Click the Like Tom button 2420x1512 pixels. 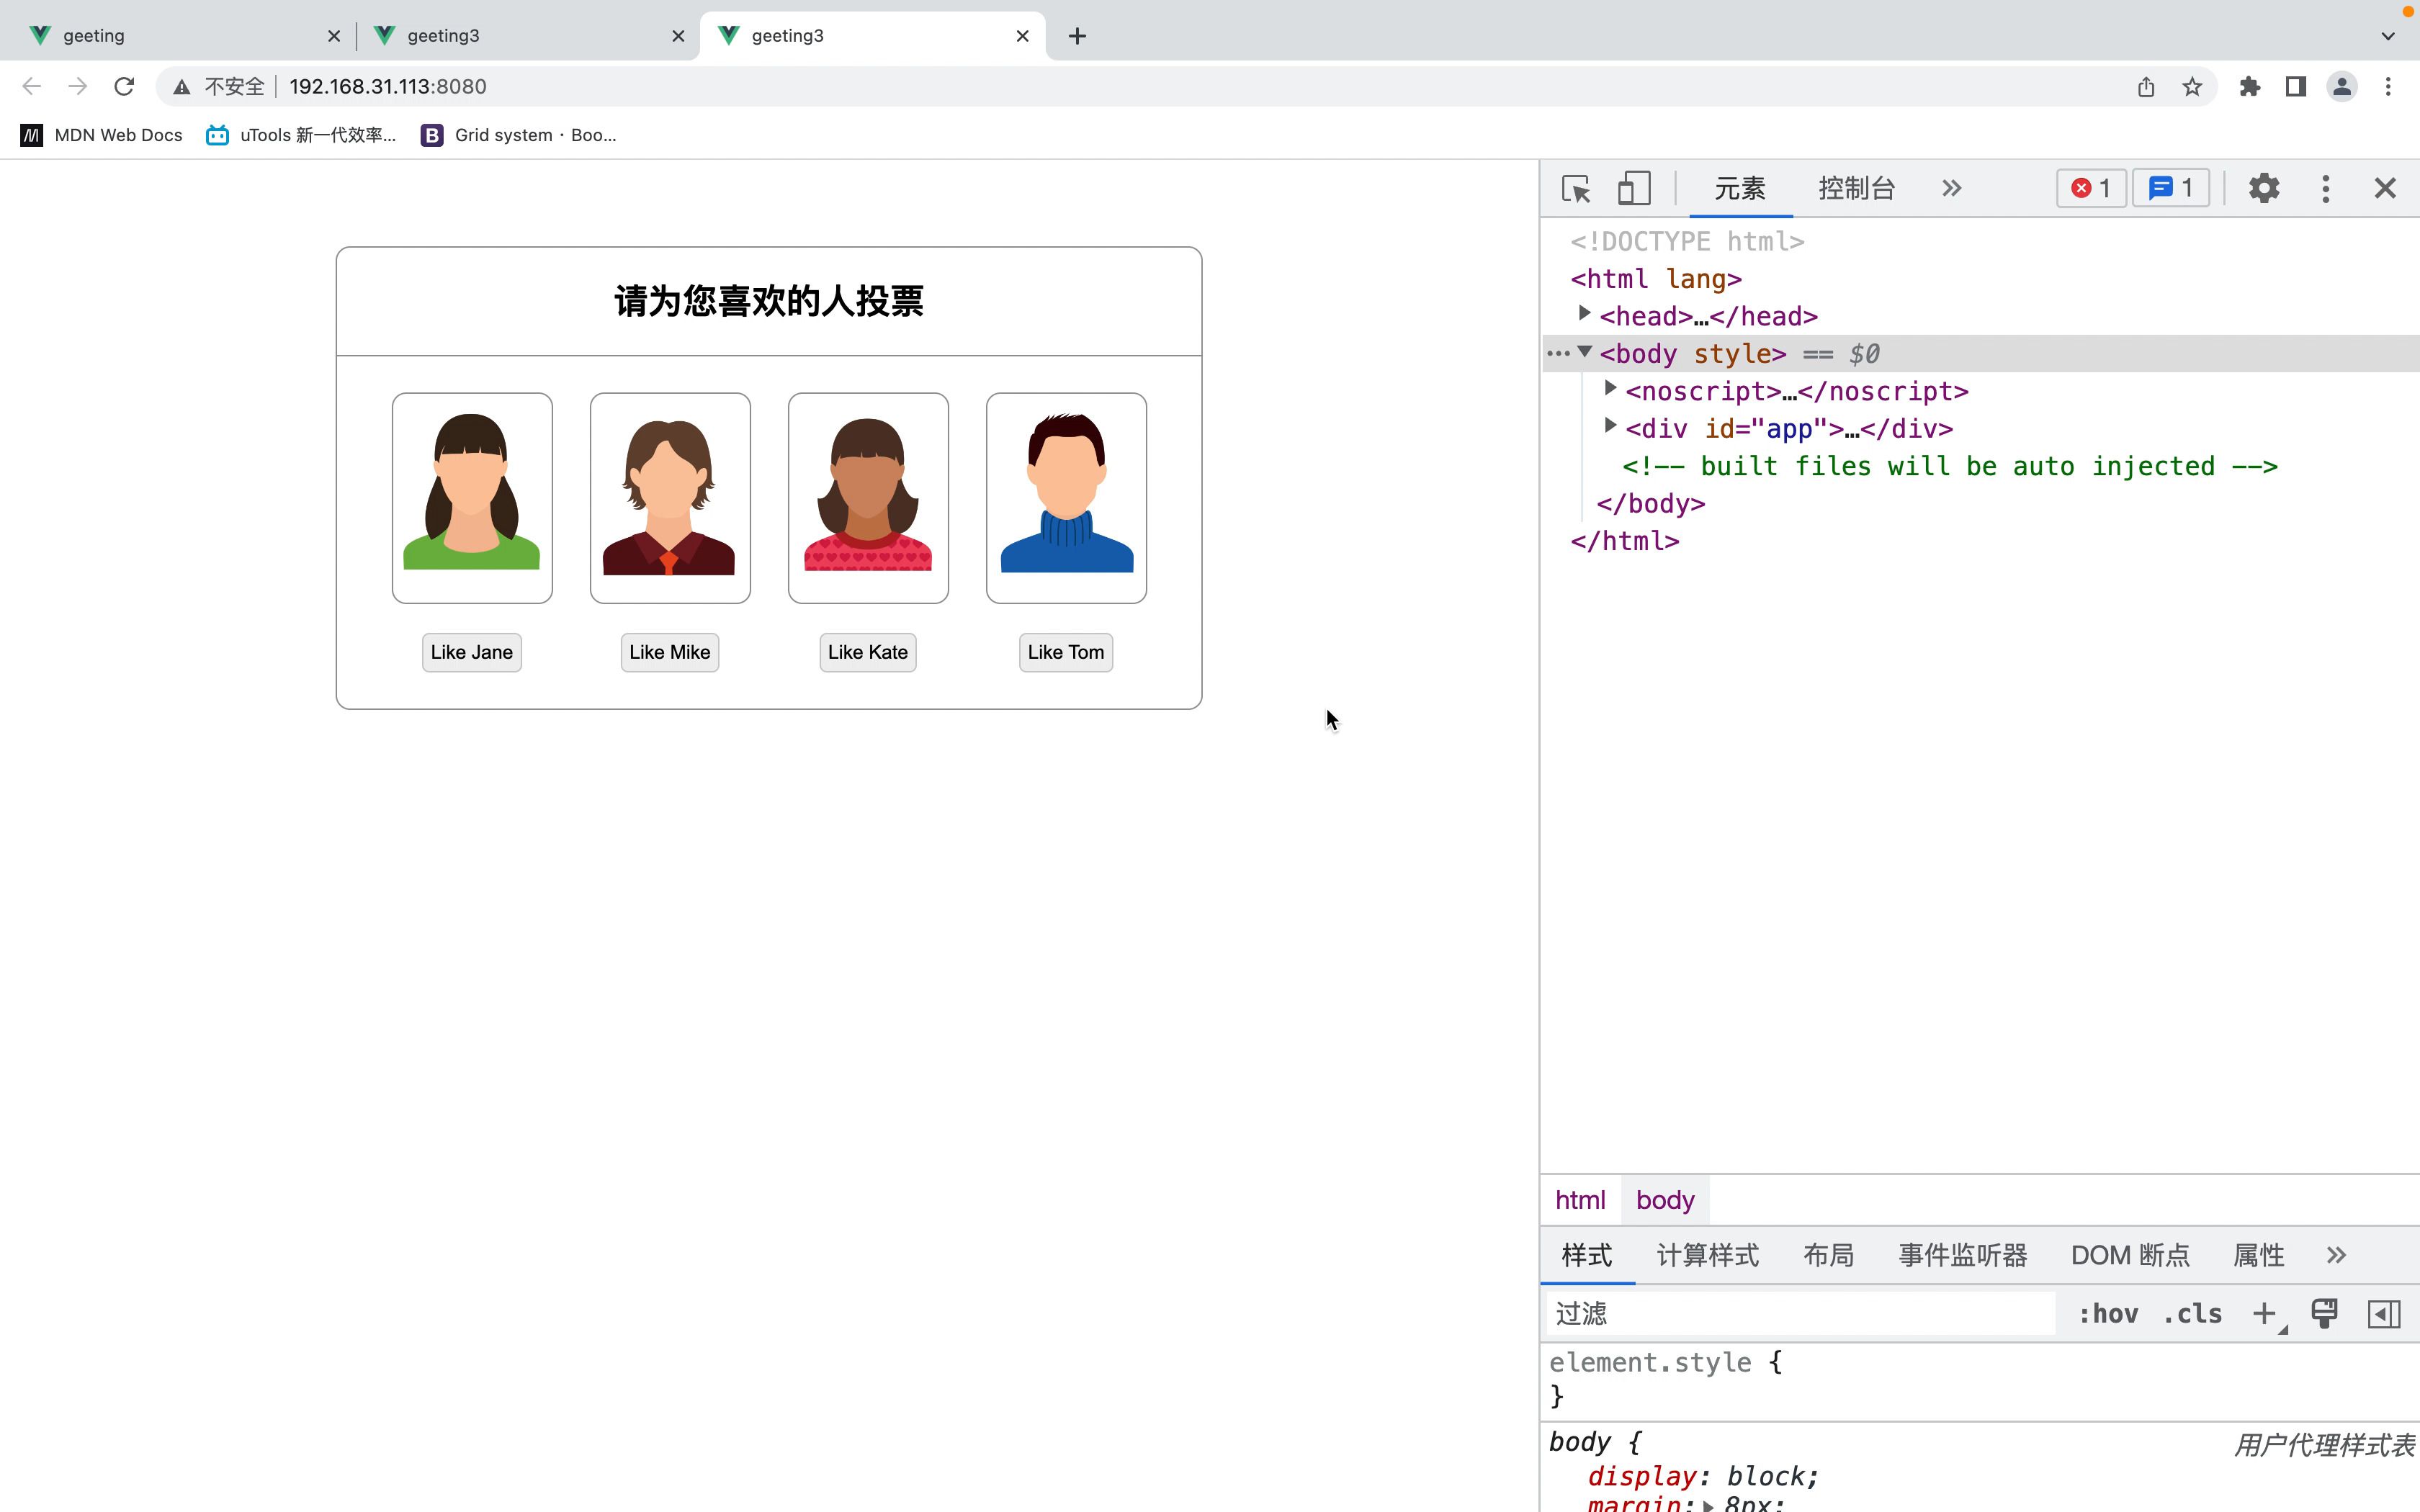pyautogui.click(x=1066, y=652)
